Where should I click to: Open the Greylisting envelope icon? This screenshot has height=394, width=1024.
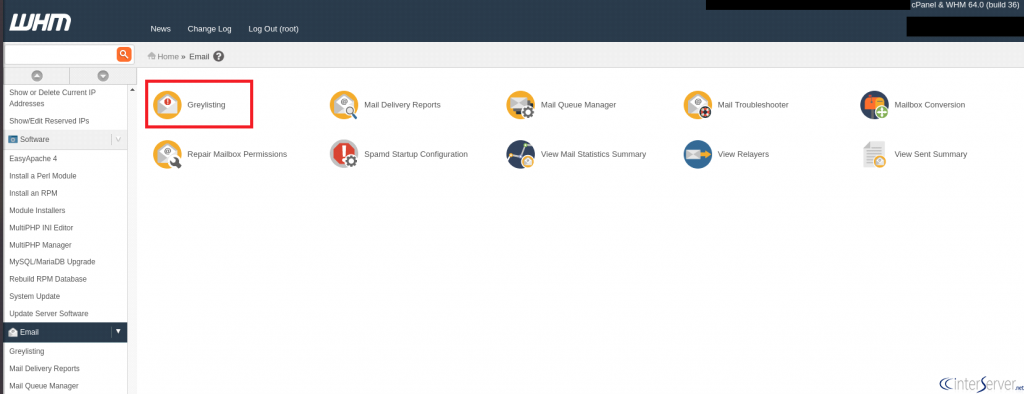click(167, 105)
